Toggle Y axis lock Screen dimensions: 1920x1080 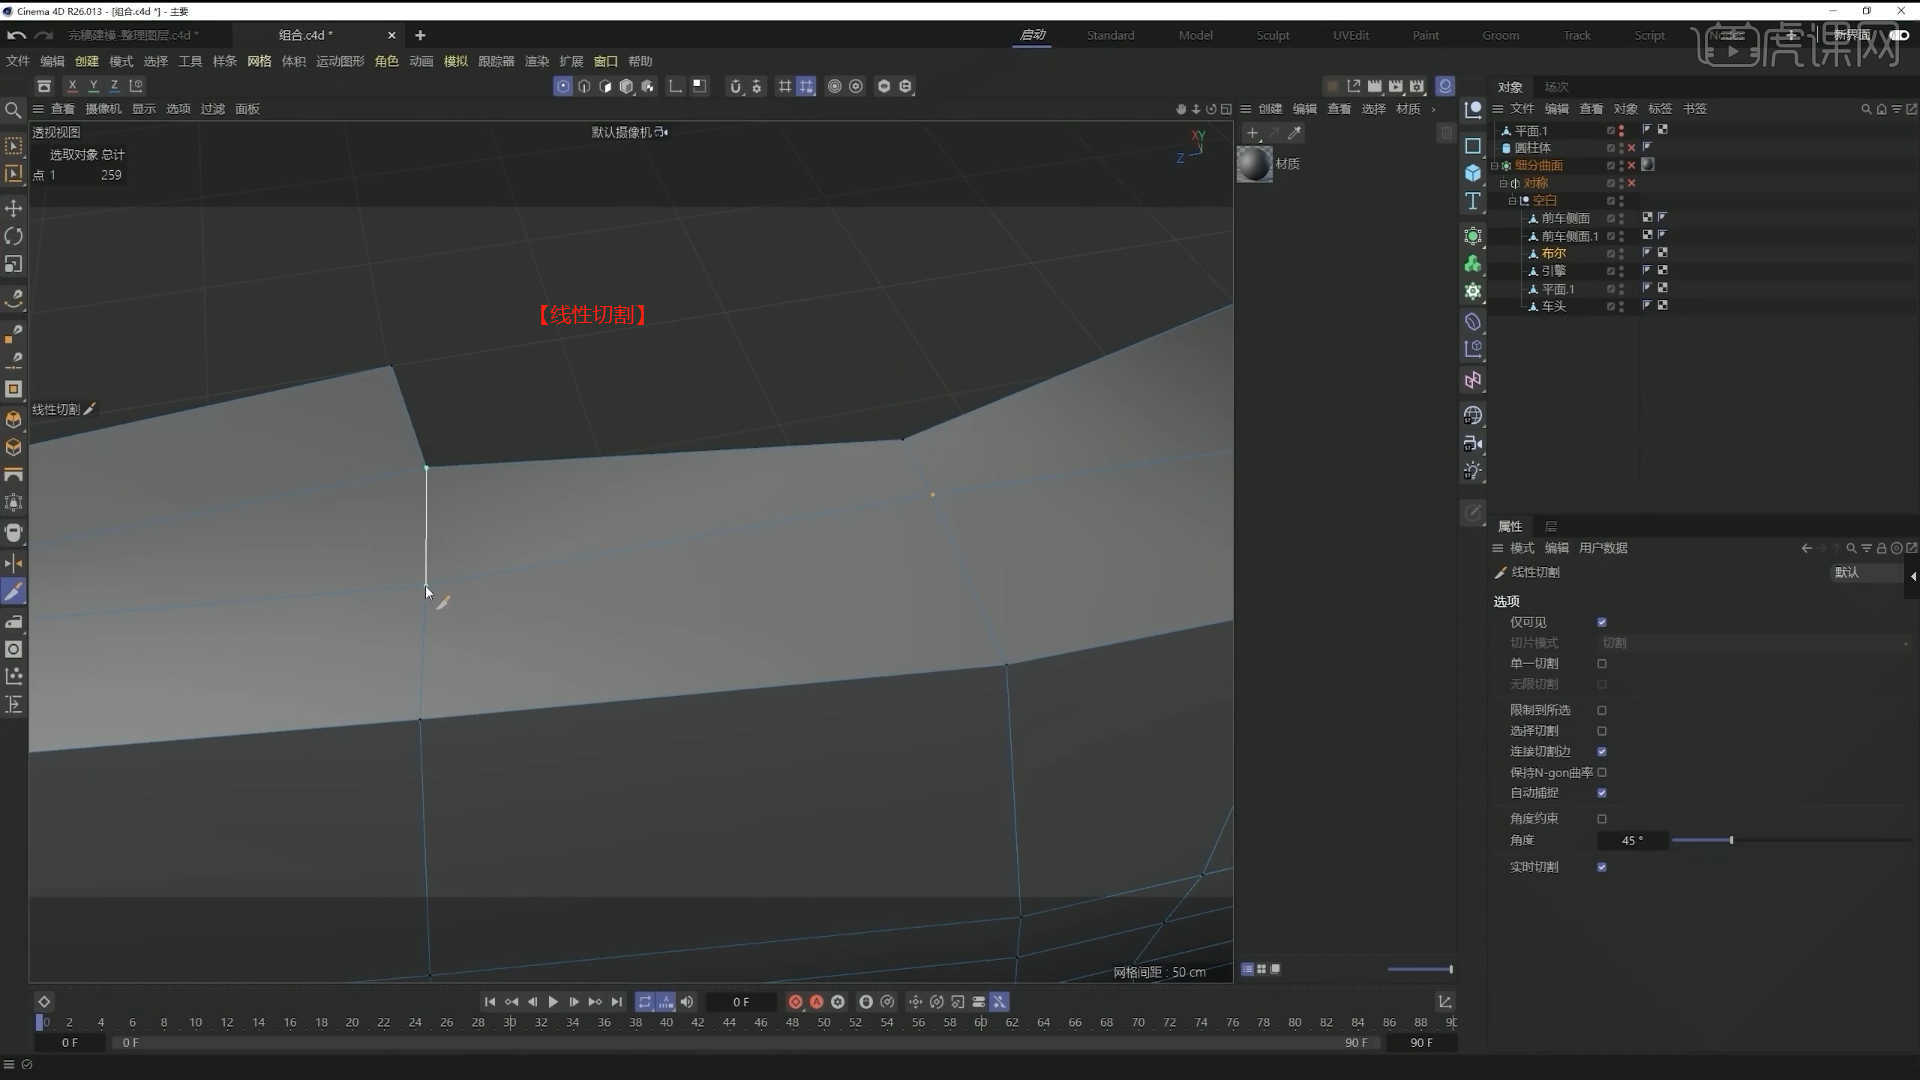tap(93, 86)
